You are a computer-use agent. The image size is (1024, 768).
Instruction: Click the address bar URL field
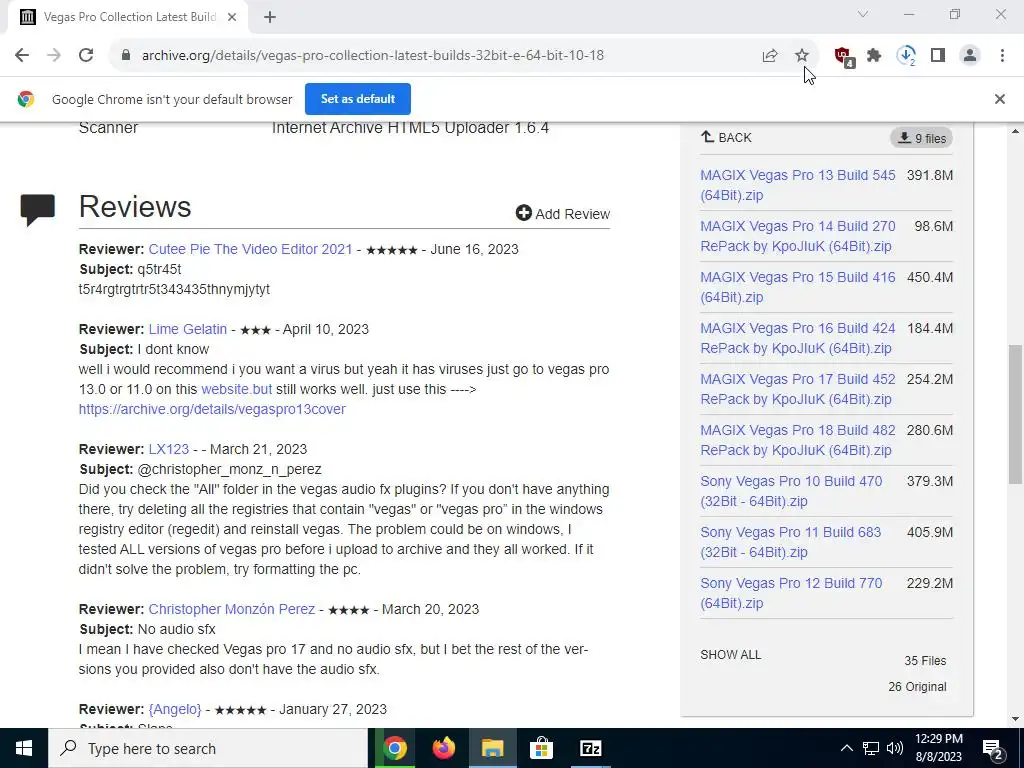click(373, 56)
